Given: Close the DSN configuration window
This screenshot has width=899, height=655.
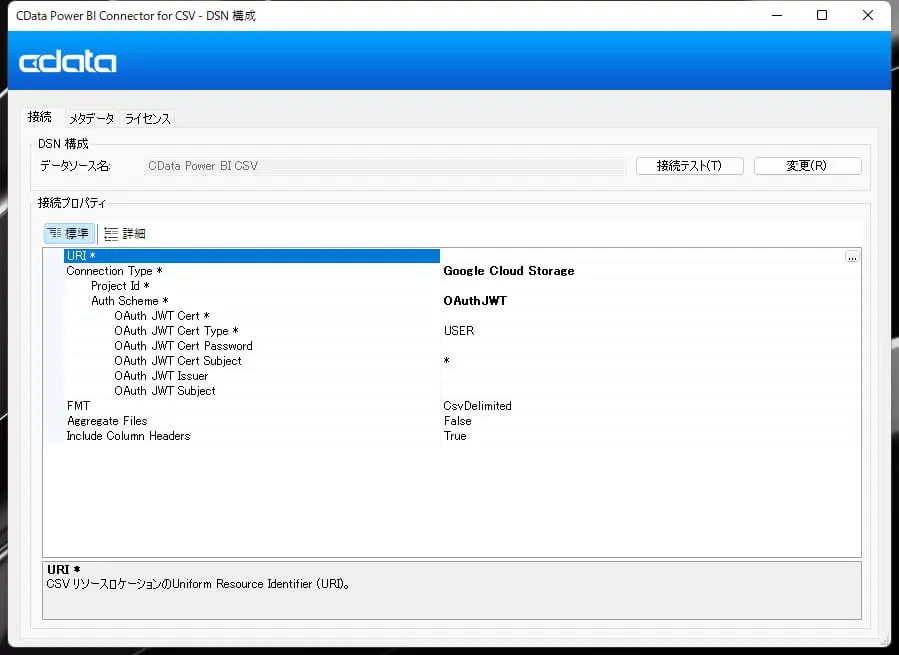Looking at the screenshot, I should pyautogui.click(x=867, y=15).
